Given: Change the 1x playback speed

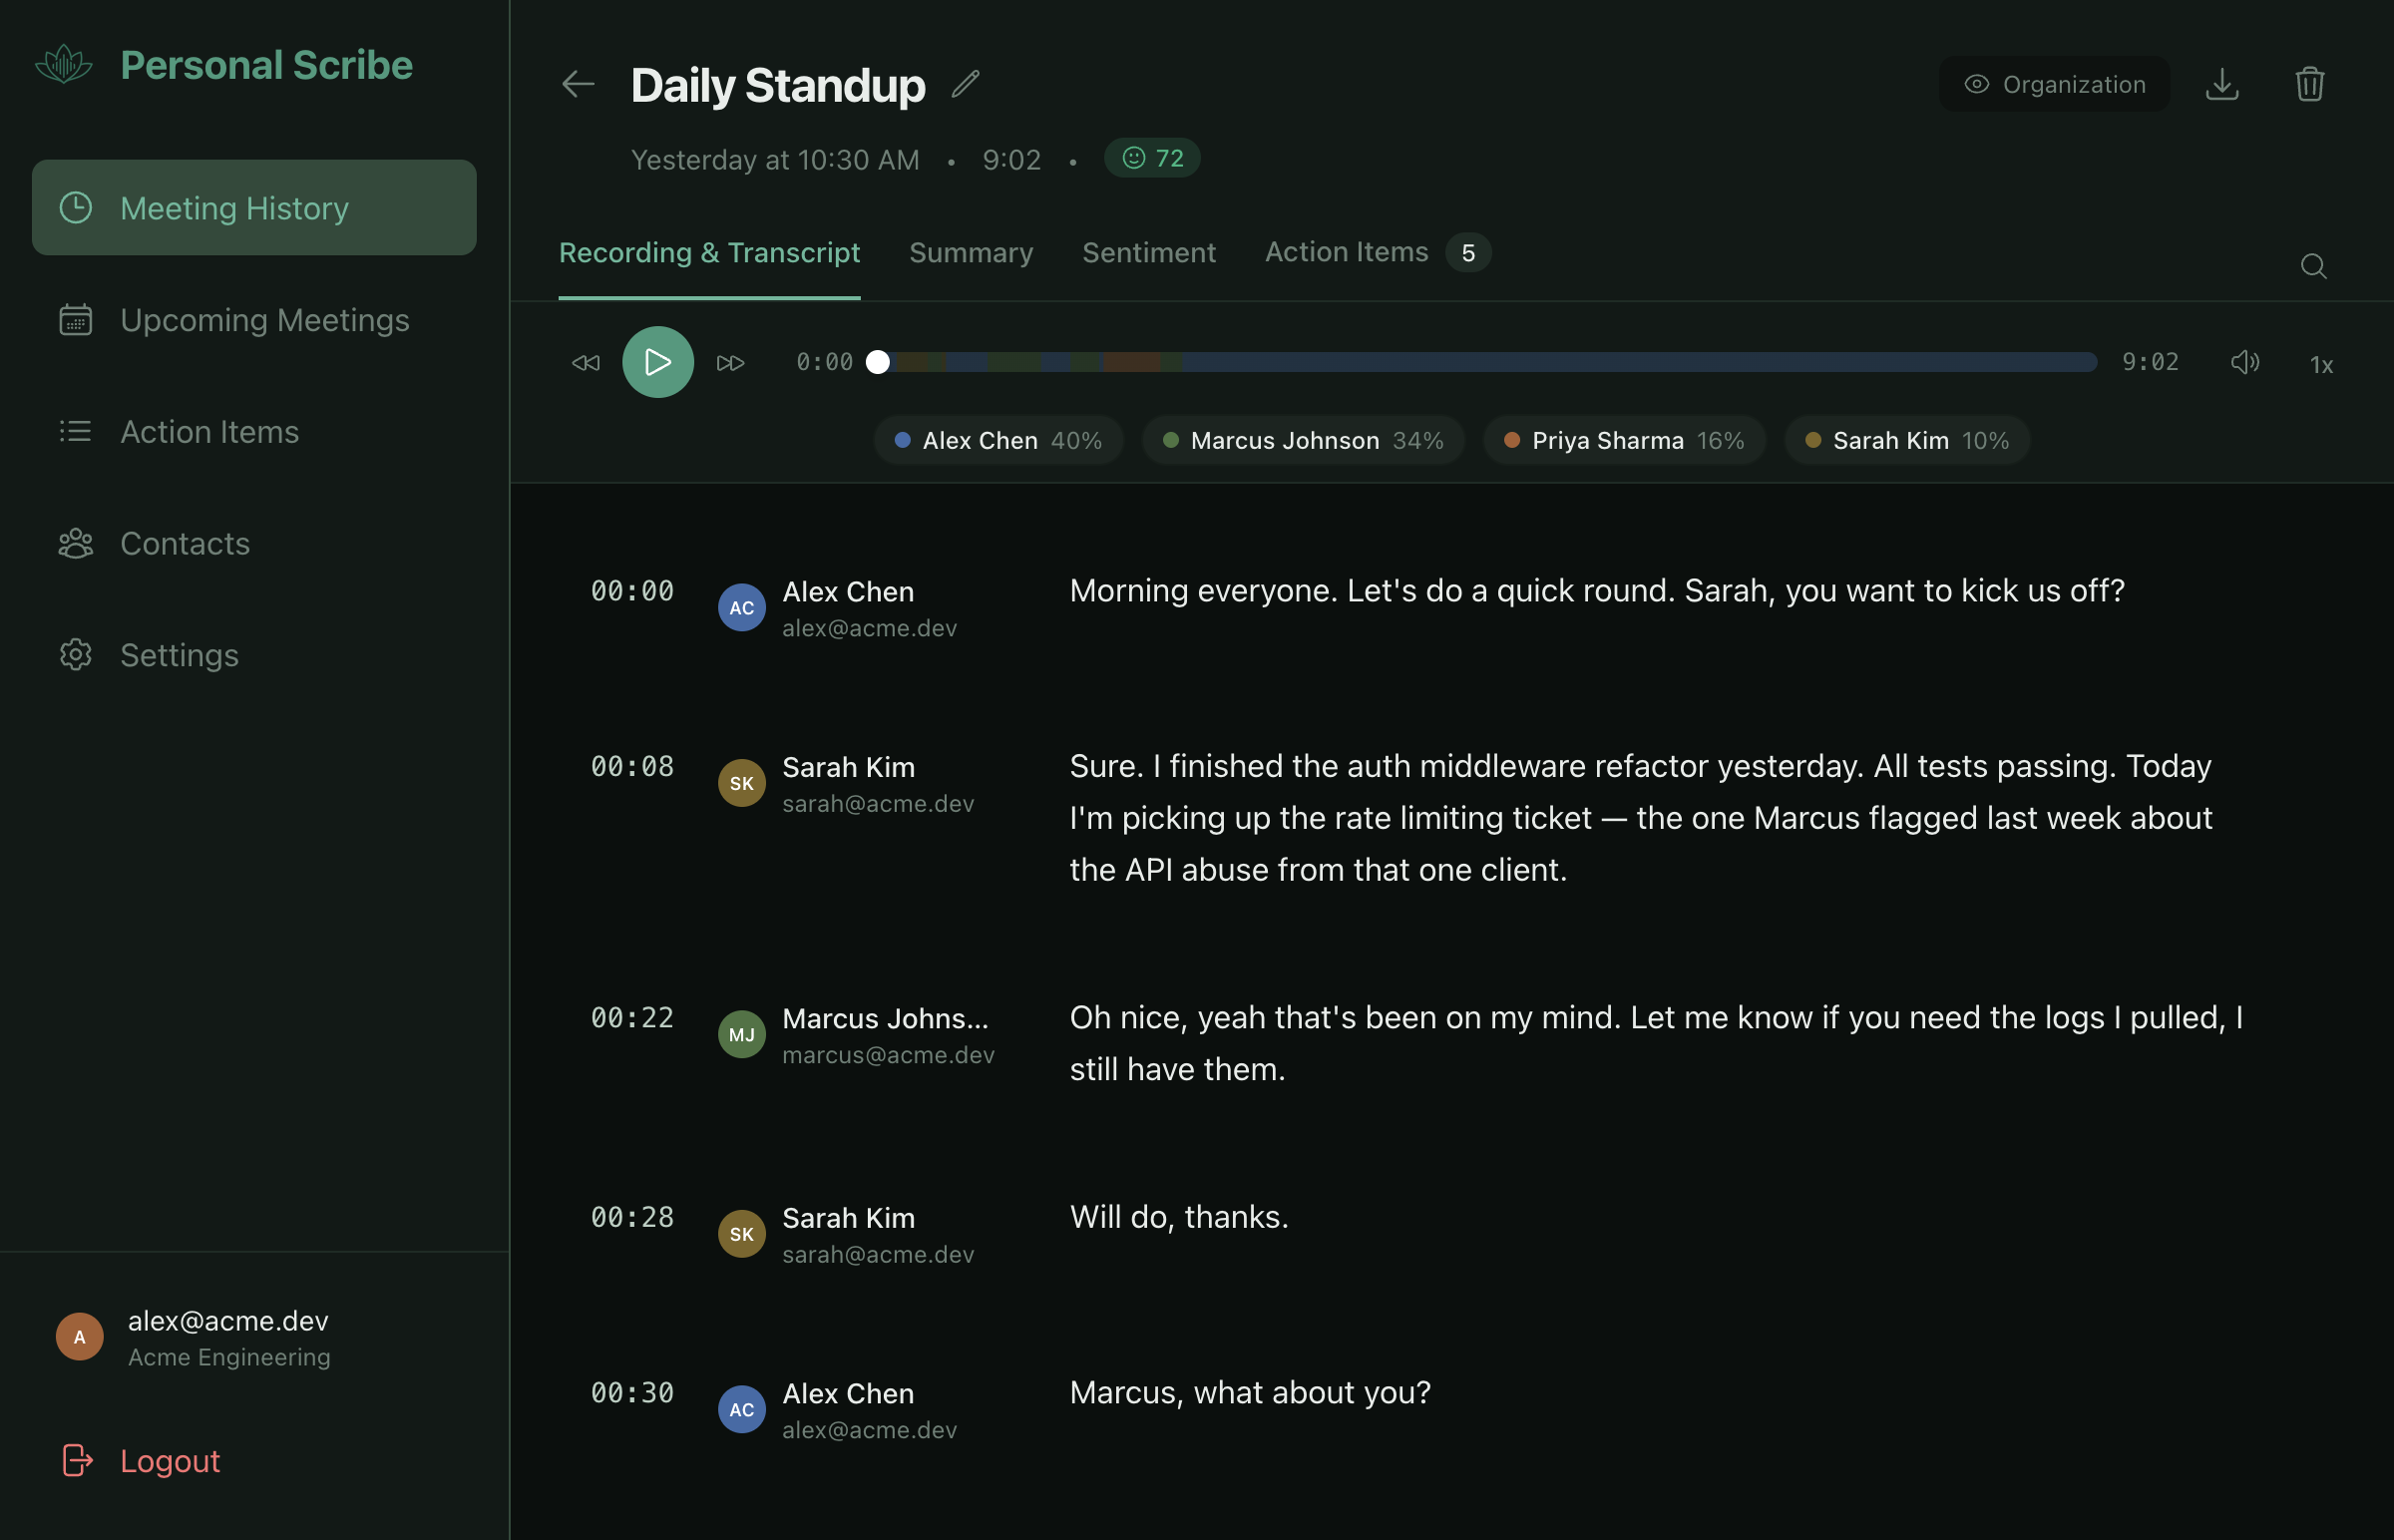Looking at the screenshot, I should pyautogui.click(x=2321, y=365).
